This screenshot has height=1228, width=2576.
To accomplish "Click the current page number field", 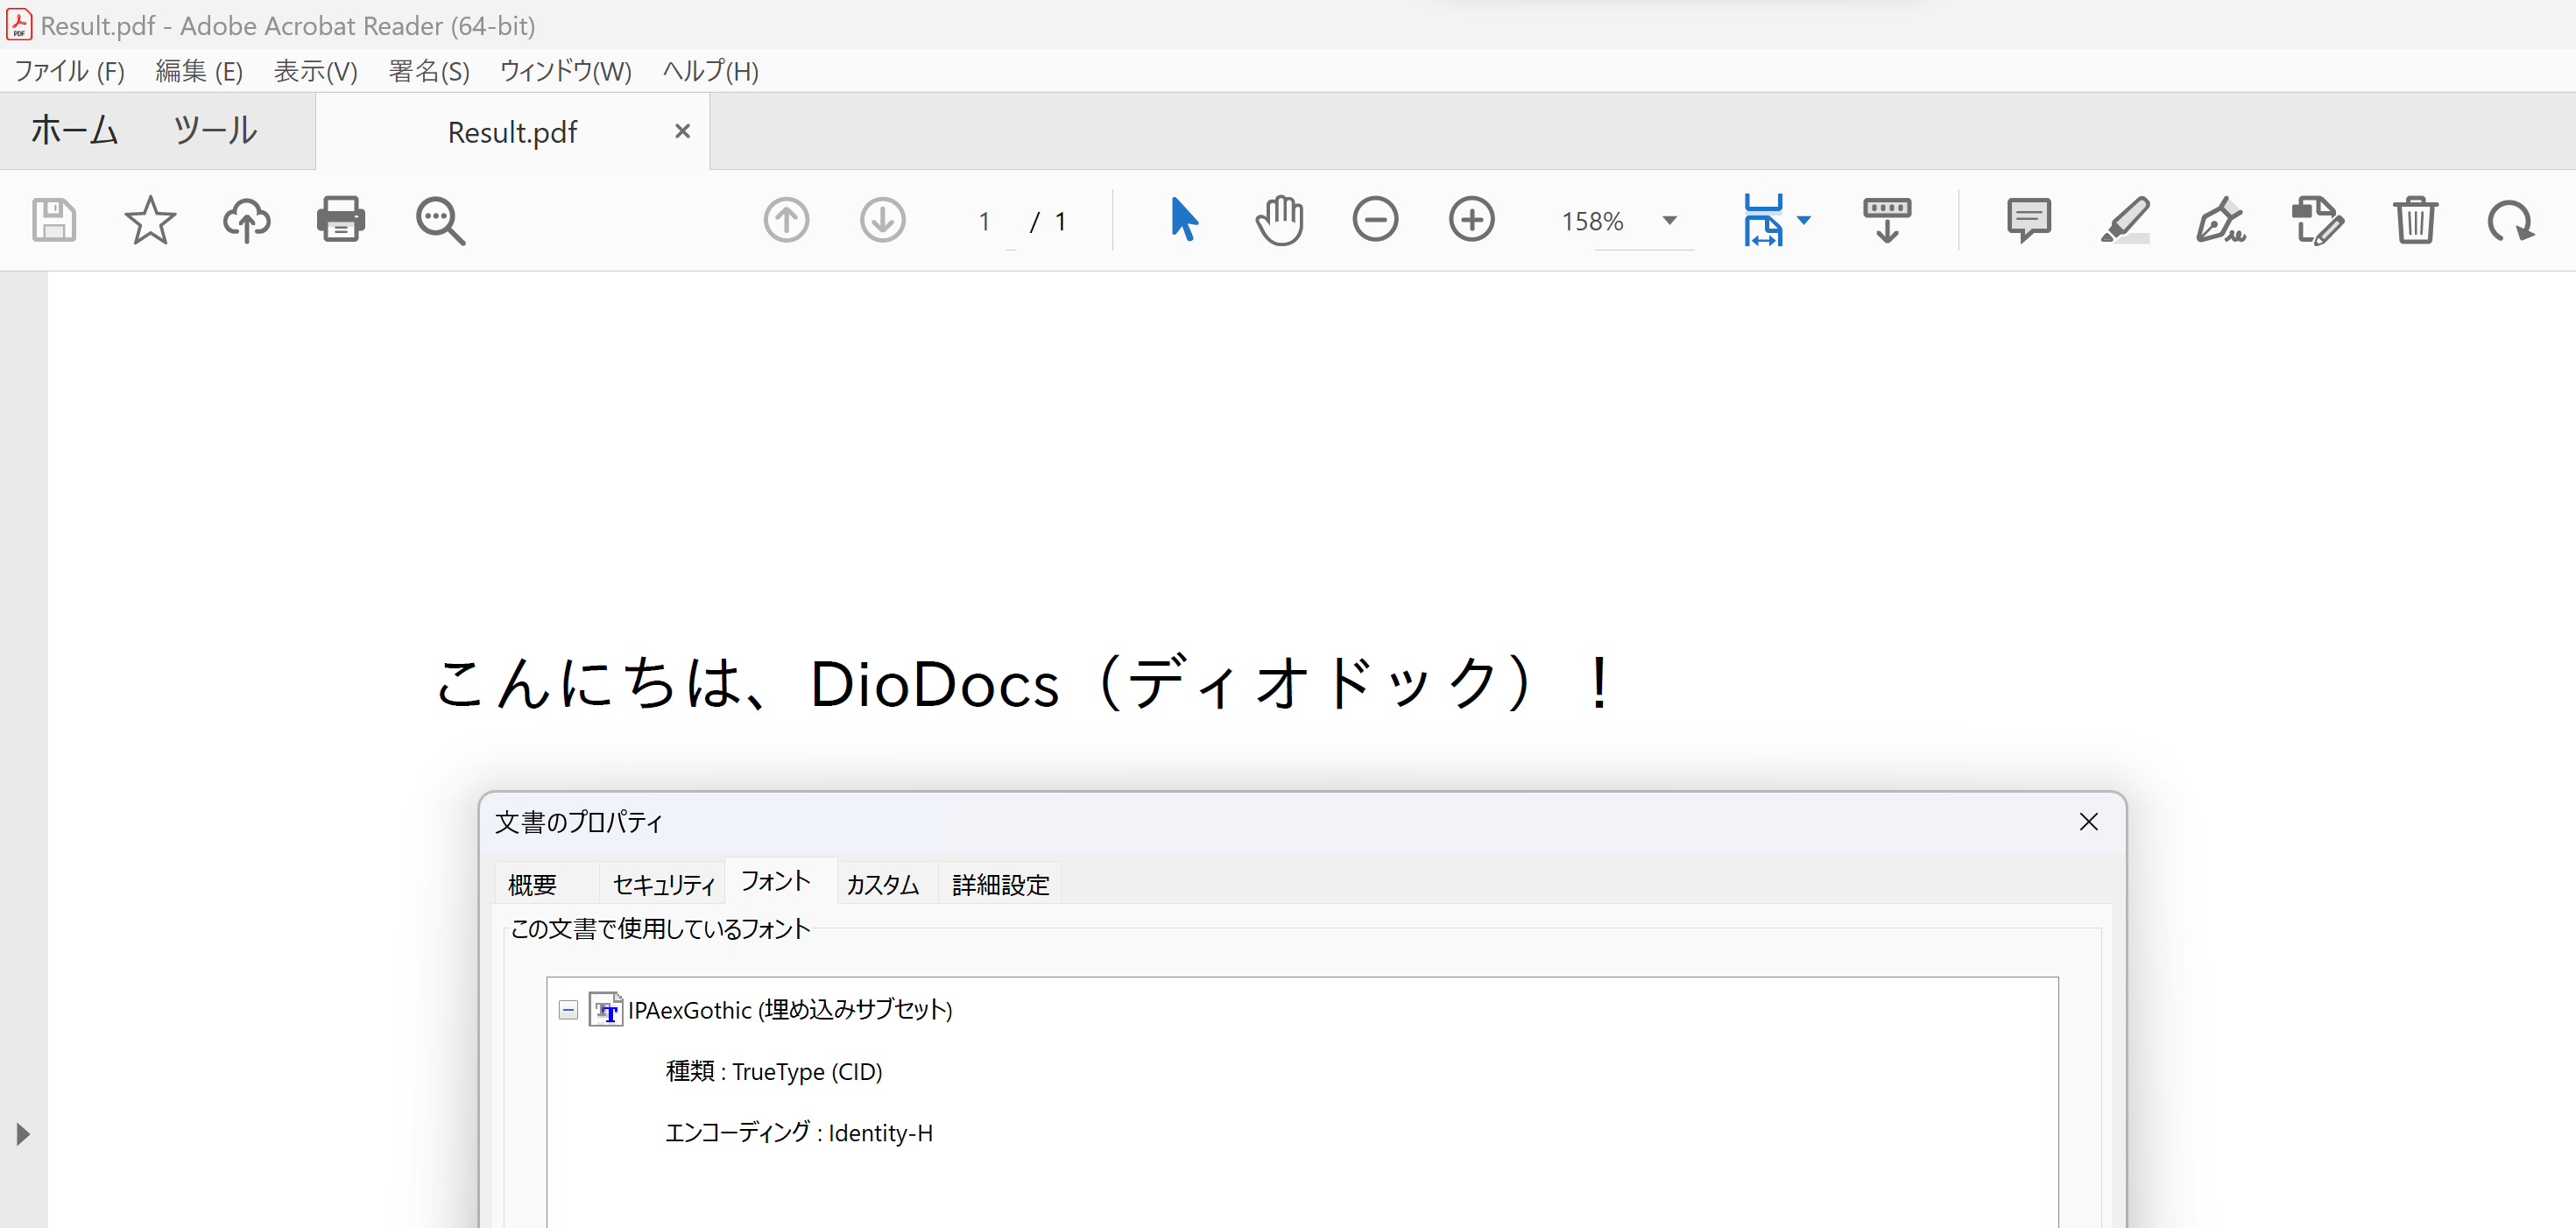I will (x=985, y=222).
